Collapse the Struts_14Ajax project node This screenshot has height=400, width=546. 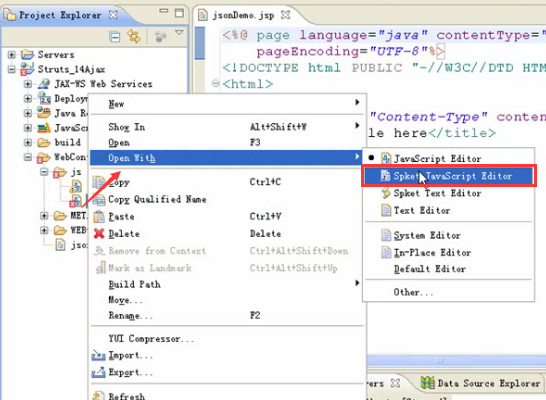(11, 69)
